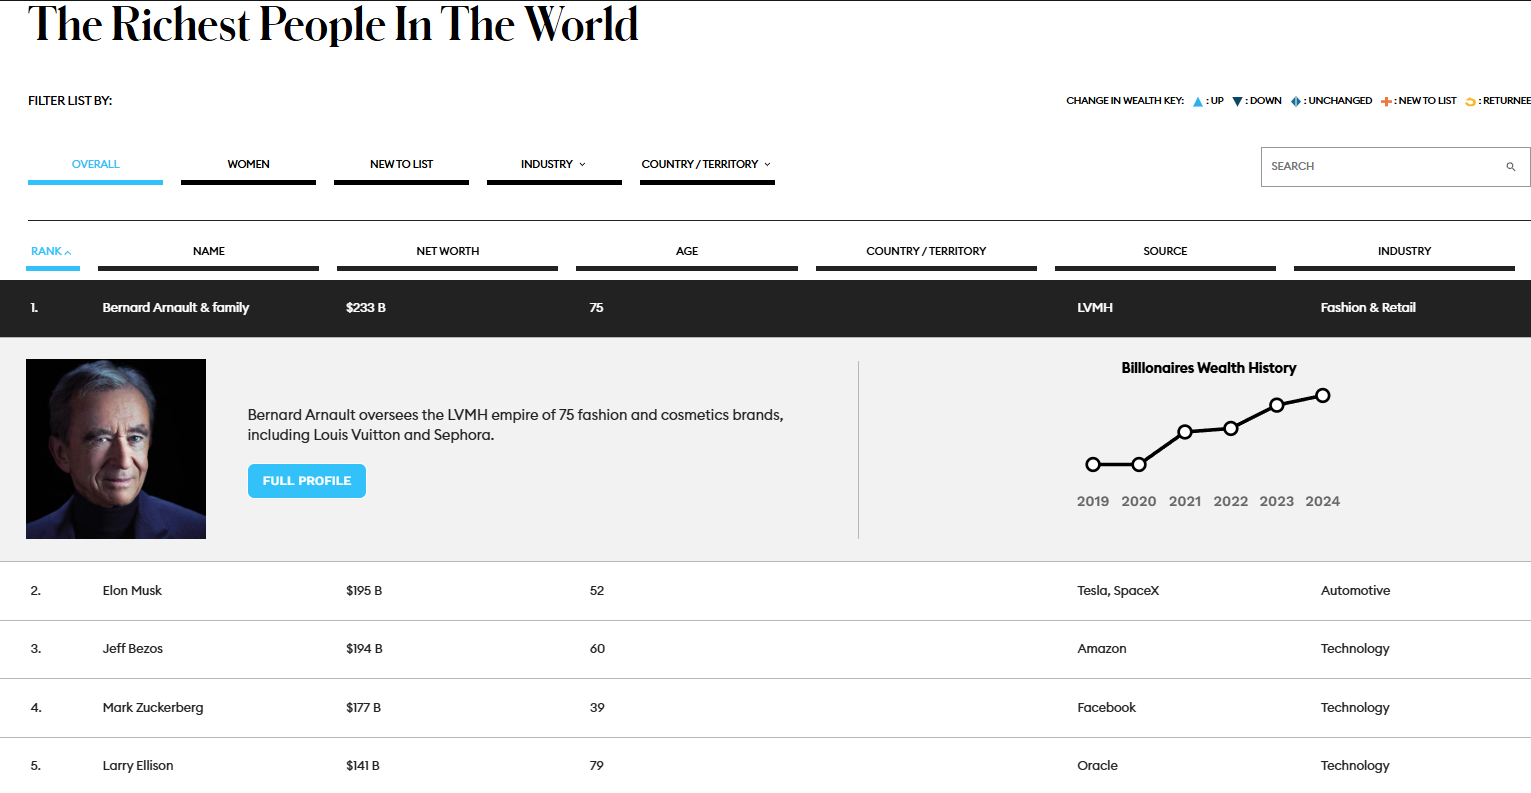The width and height of the screenshot is (1531, 793).
Task: Click the 2024 wealth history point
Action: [1323, 395]
